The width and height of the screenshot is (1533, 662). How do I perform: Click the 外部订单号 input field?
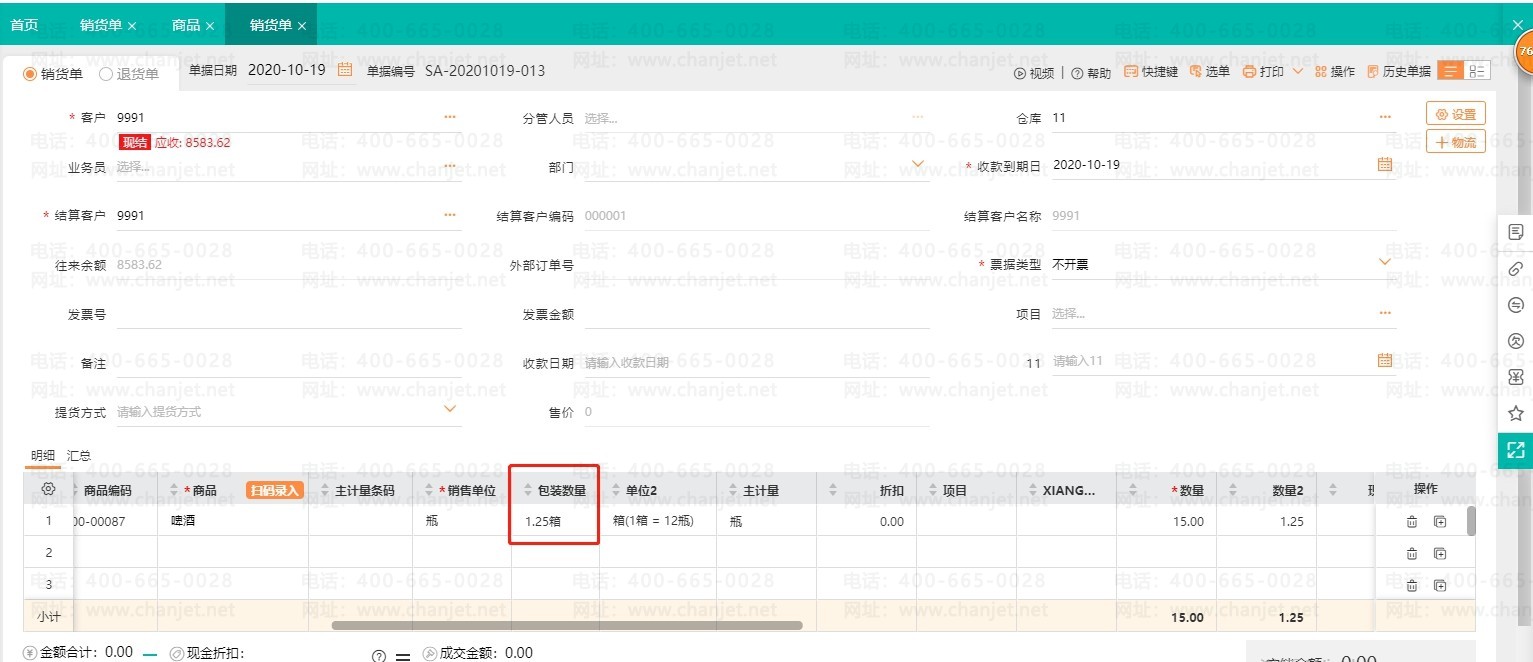coord(757,265)
